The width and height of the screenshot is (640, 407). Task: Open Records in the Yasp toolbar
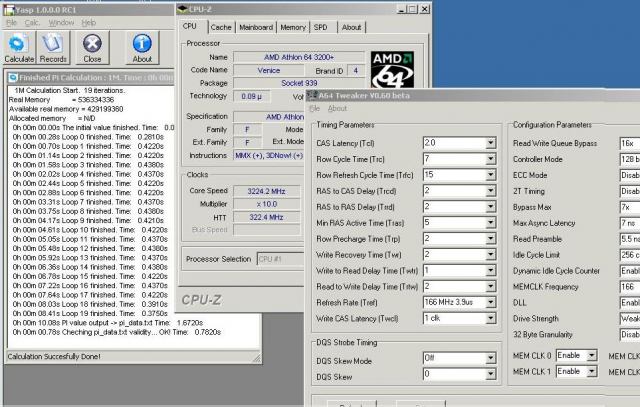pos(53,48)
